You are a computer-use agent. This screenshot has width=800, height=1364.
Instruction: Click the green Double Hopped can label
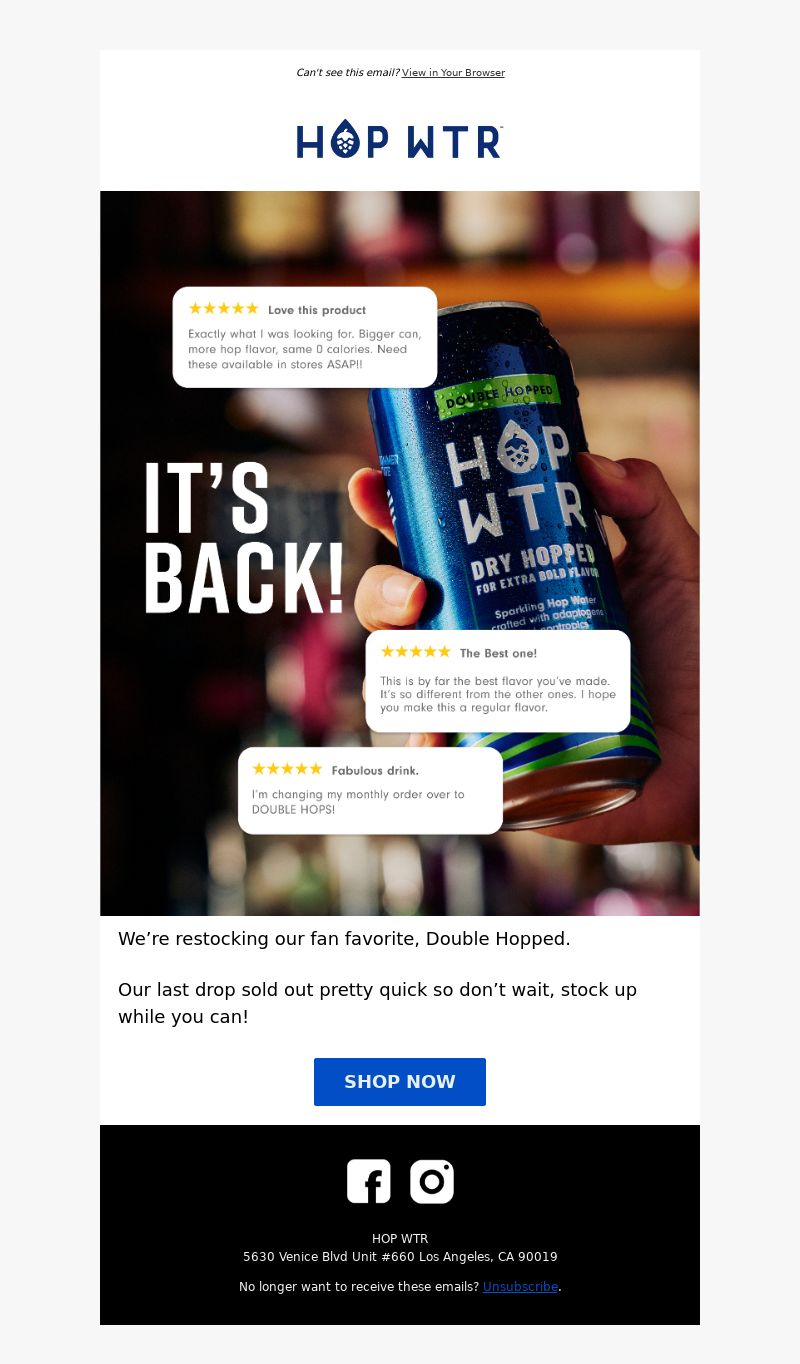click(x=494, y=396)
